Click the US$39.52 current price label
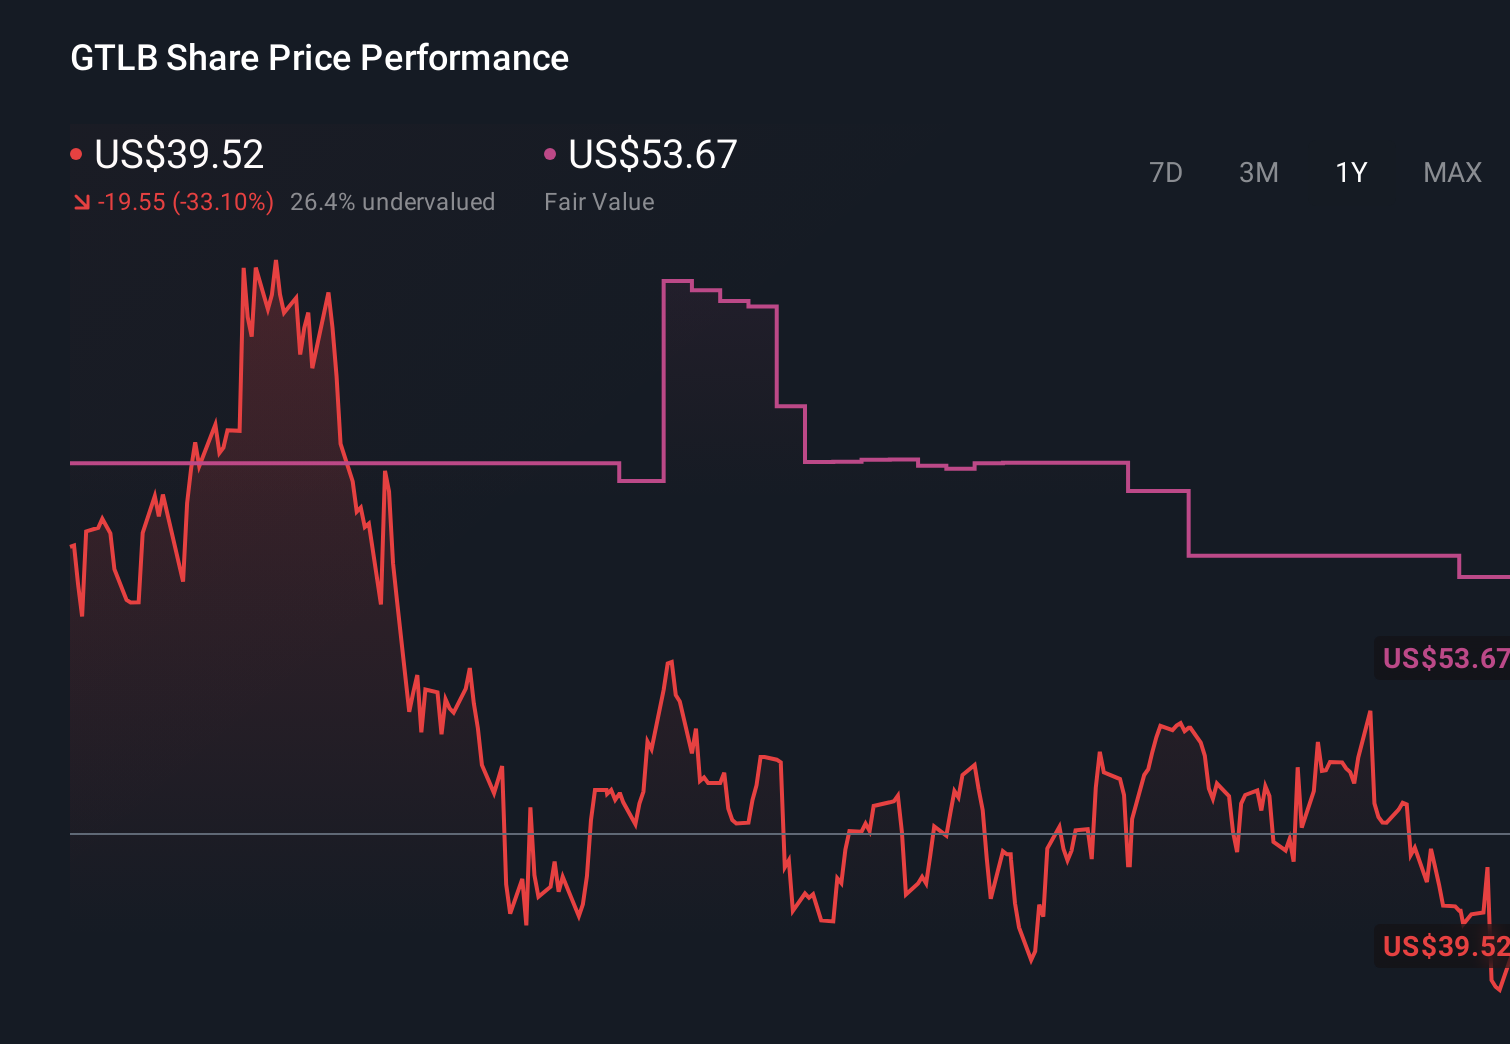Screen dimensions: 1510x1044 178,155
